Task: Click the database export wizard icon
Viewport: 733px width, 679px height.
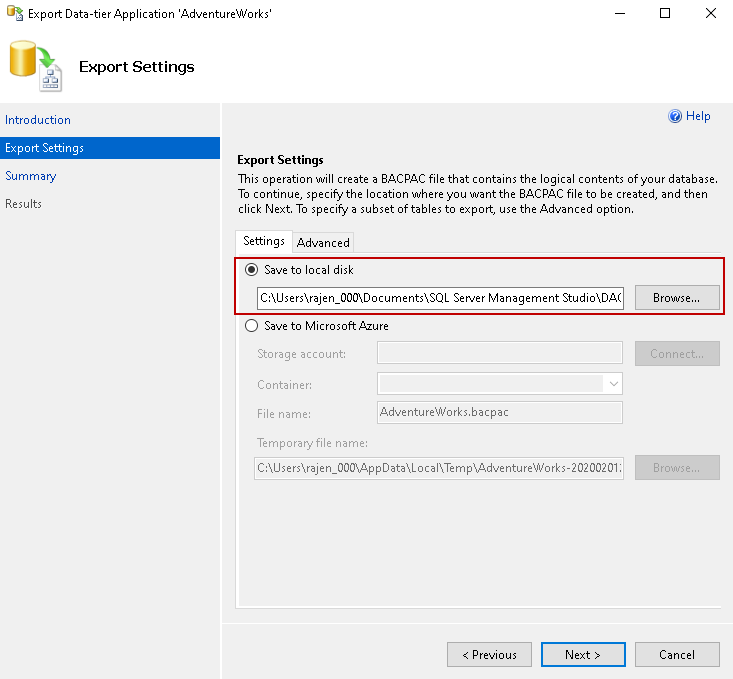Action: click(35, 67)
